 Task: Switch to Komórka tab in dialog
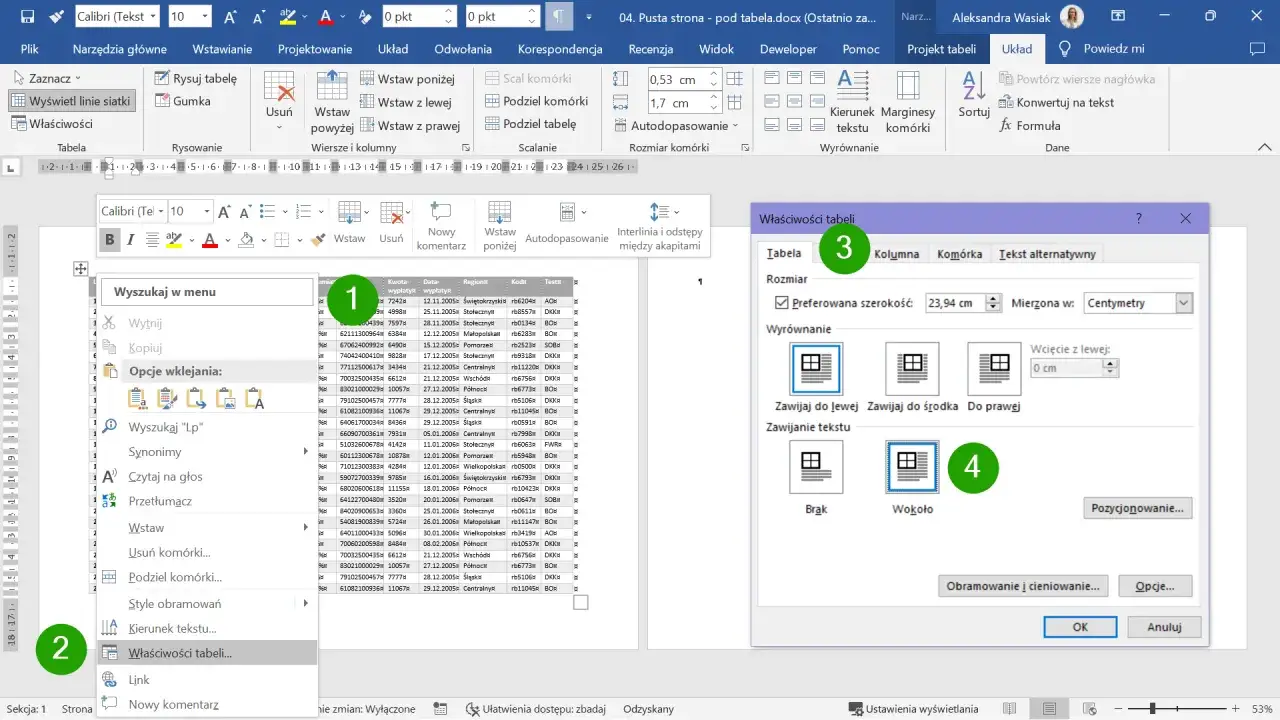(959, 254)
